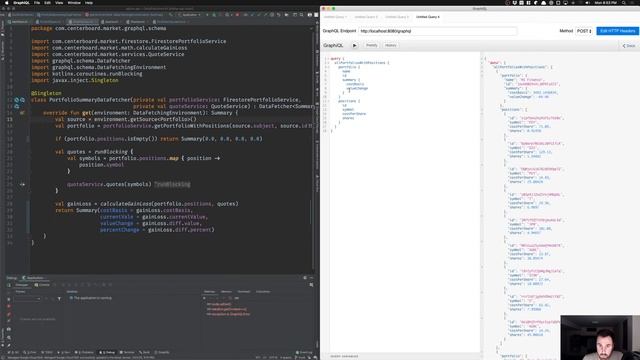Click the red Stop icon in Debug sidebar

(9, 307)
